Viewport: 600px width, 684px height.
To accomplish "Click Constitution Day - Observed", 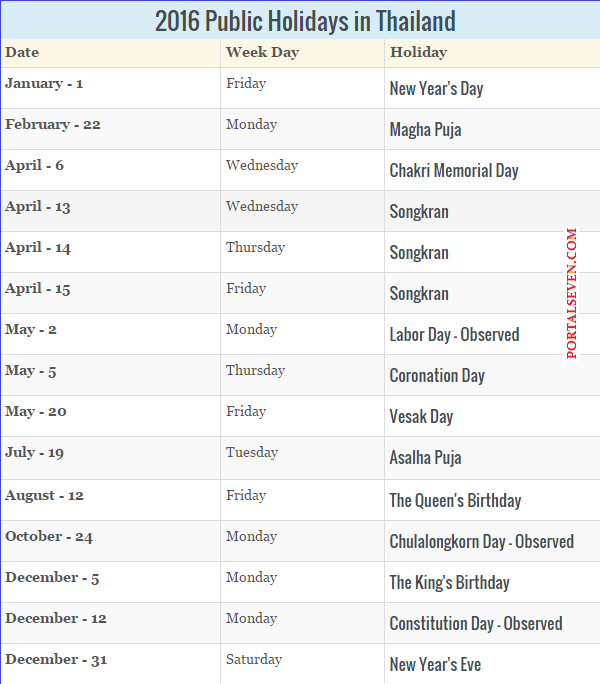I will [476, 623].
